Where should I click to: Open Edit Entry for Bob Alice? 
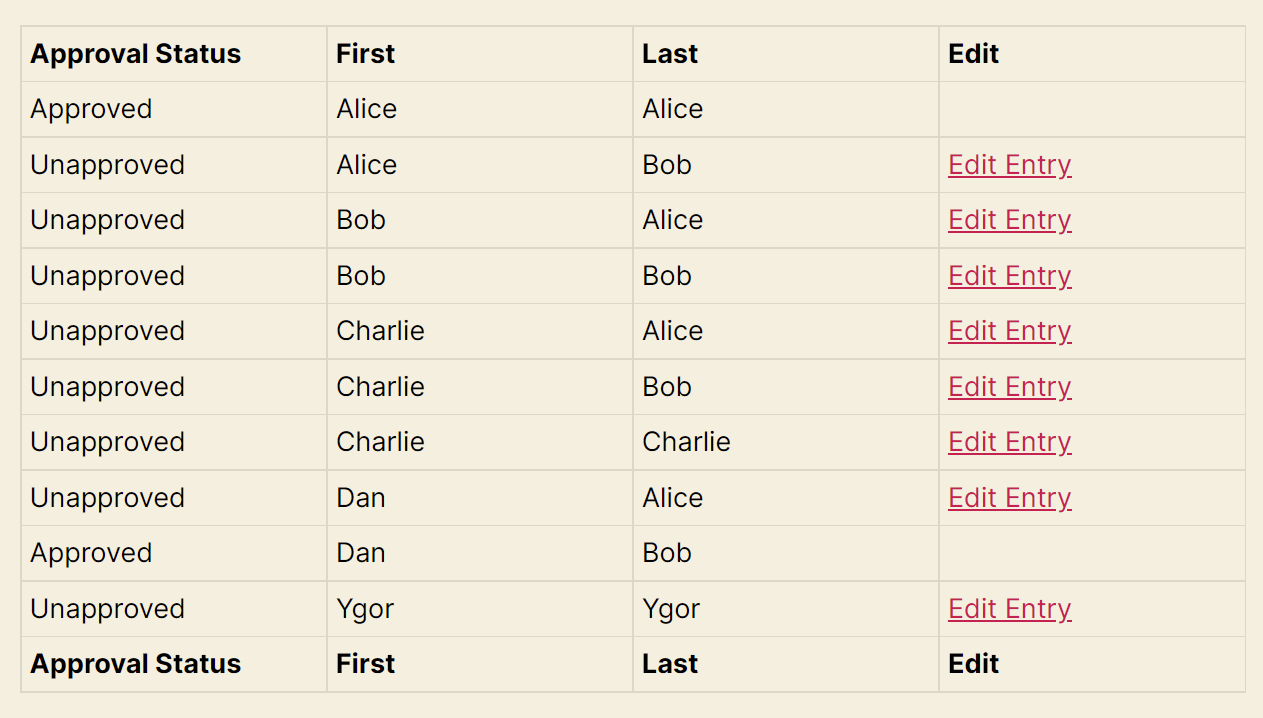click(x=1009, y=220)
